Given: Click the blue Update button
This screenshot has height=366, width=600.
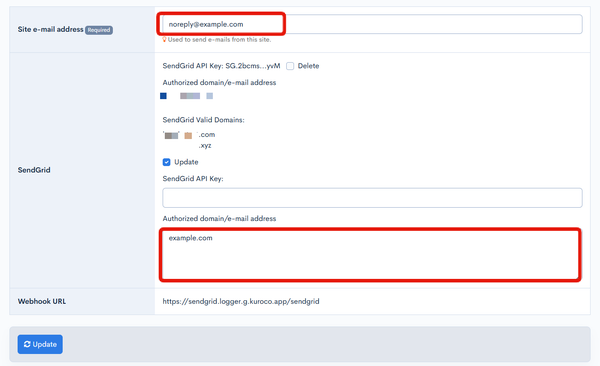Looking at the screenshot, I should 40,344.
